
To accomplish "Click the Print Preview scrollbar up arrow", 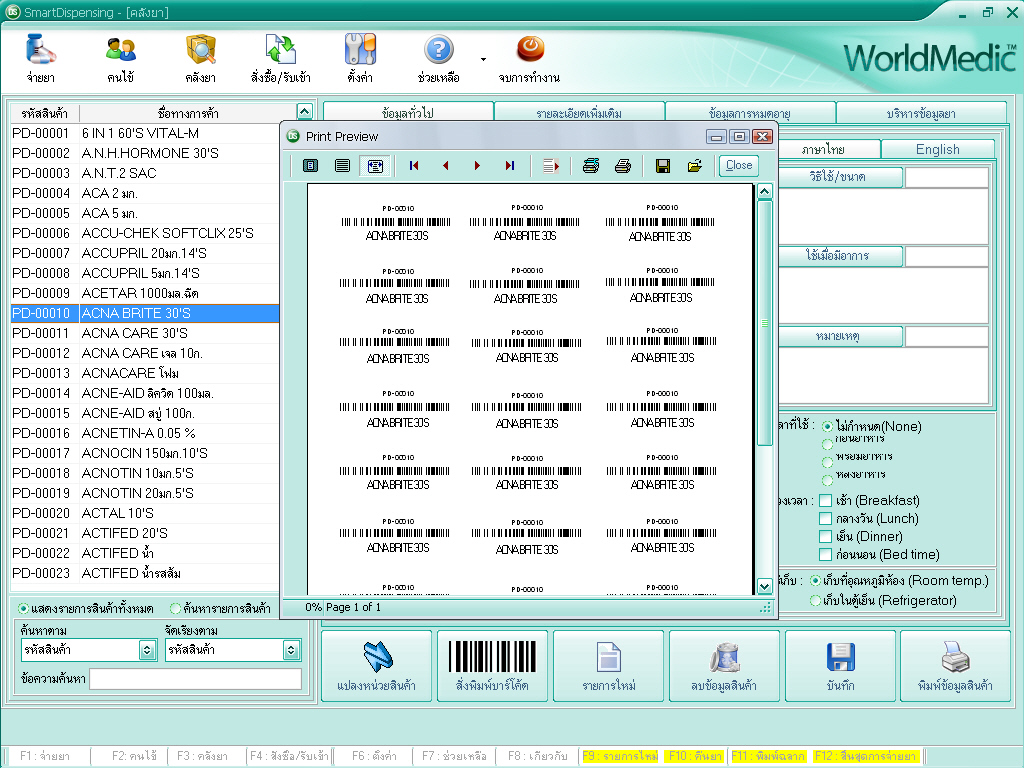I will point(765,191).
